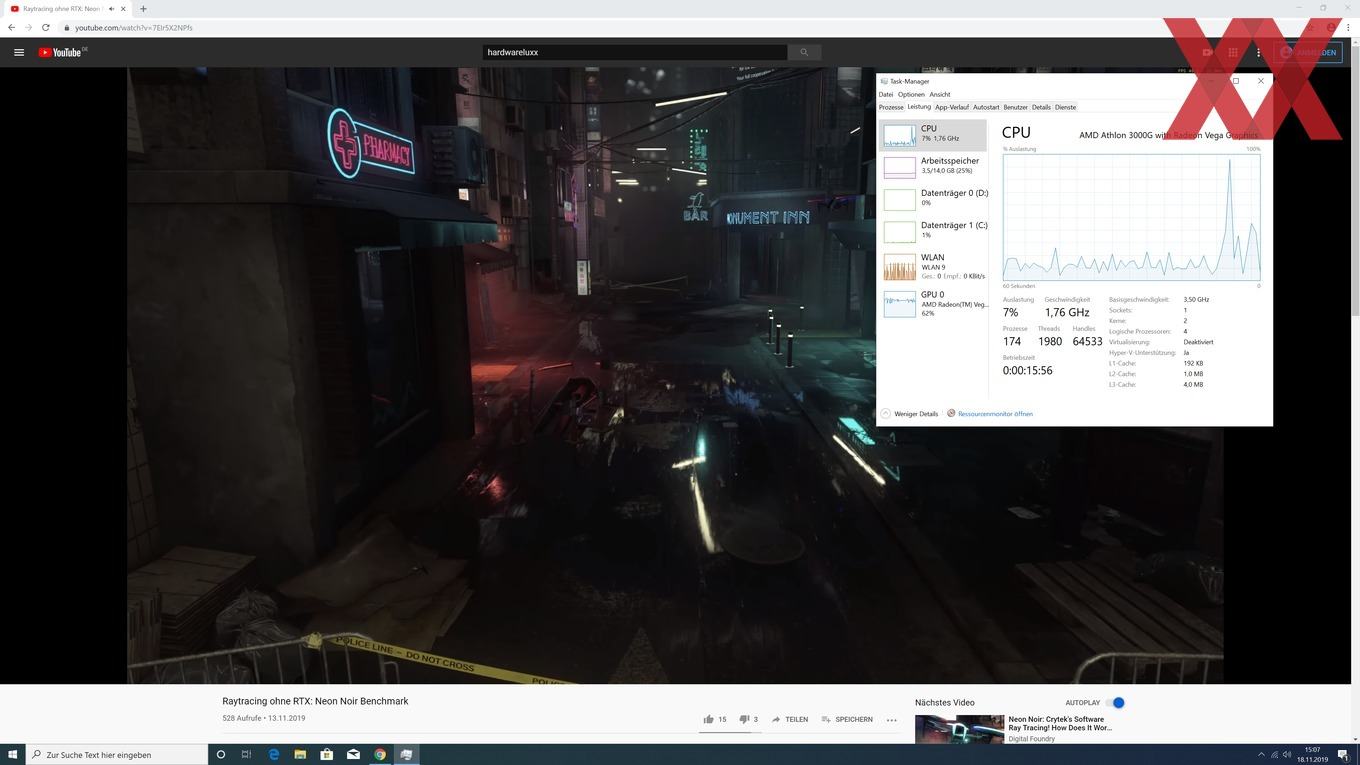Image resolution: width=1360 pixels, height=765 pixels.
Task: Click the TEILEN share button
Action: (x=790, y=719)
